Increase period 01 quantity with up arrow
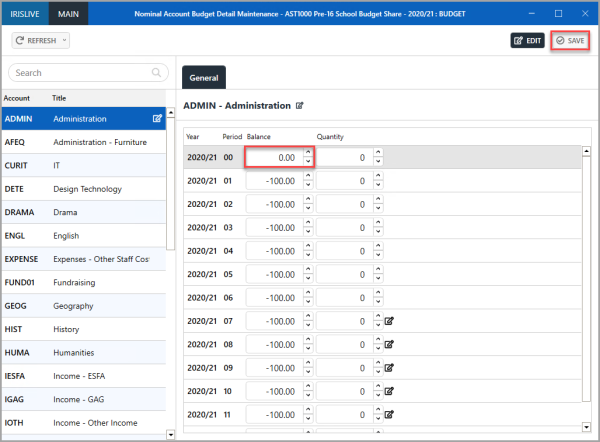Screen dimensions: 600x442 tap(377, 176)
